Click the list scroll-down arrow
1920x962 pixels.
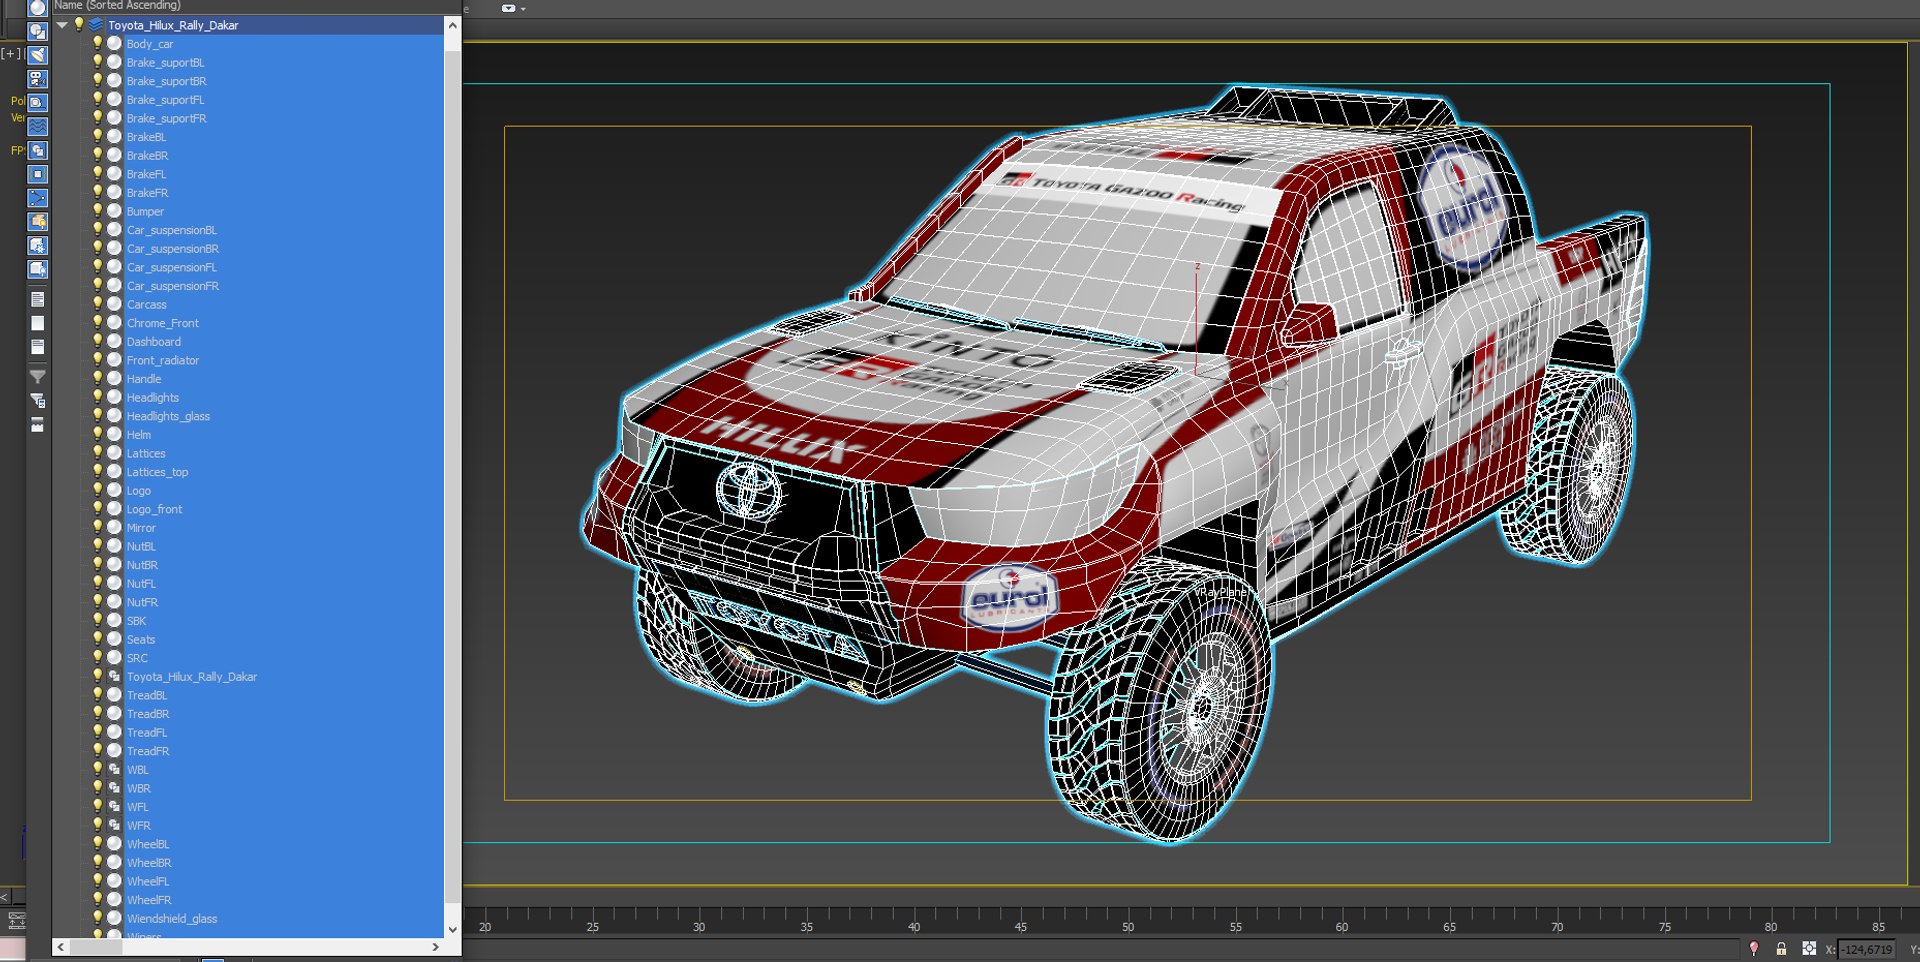(x=453, y=929)
